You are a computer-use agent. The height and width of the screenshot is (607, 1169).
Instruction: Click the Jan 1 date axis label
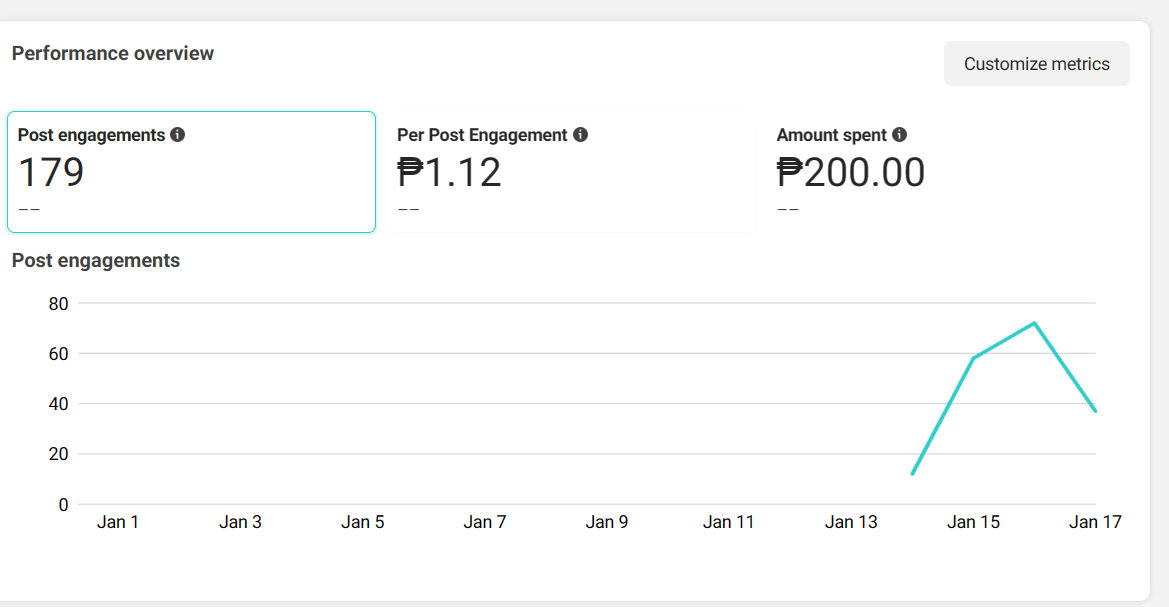[x=118, y=522]
